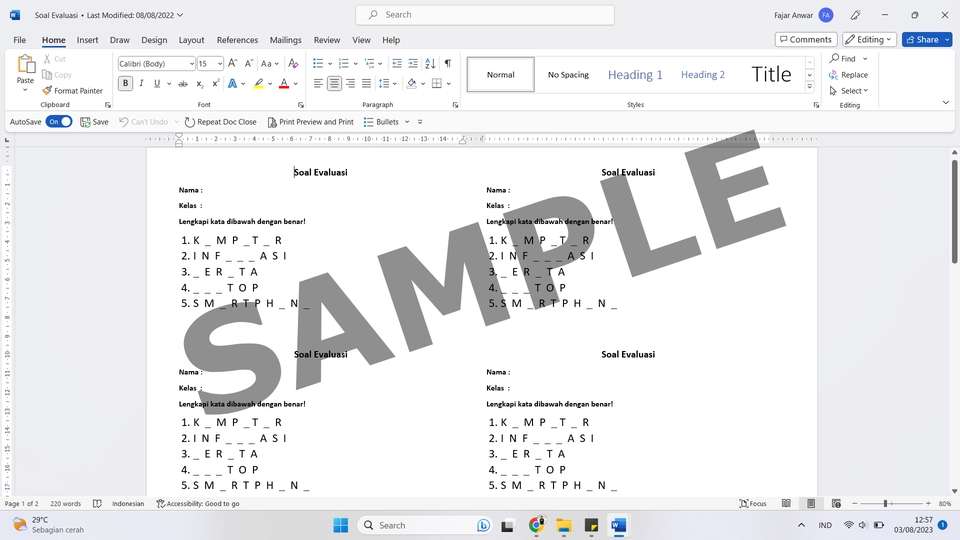960x540 pixels.
Task: Apply the text highlight color
Action: pyautogui.click(x=259, y=84)
